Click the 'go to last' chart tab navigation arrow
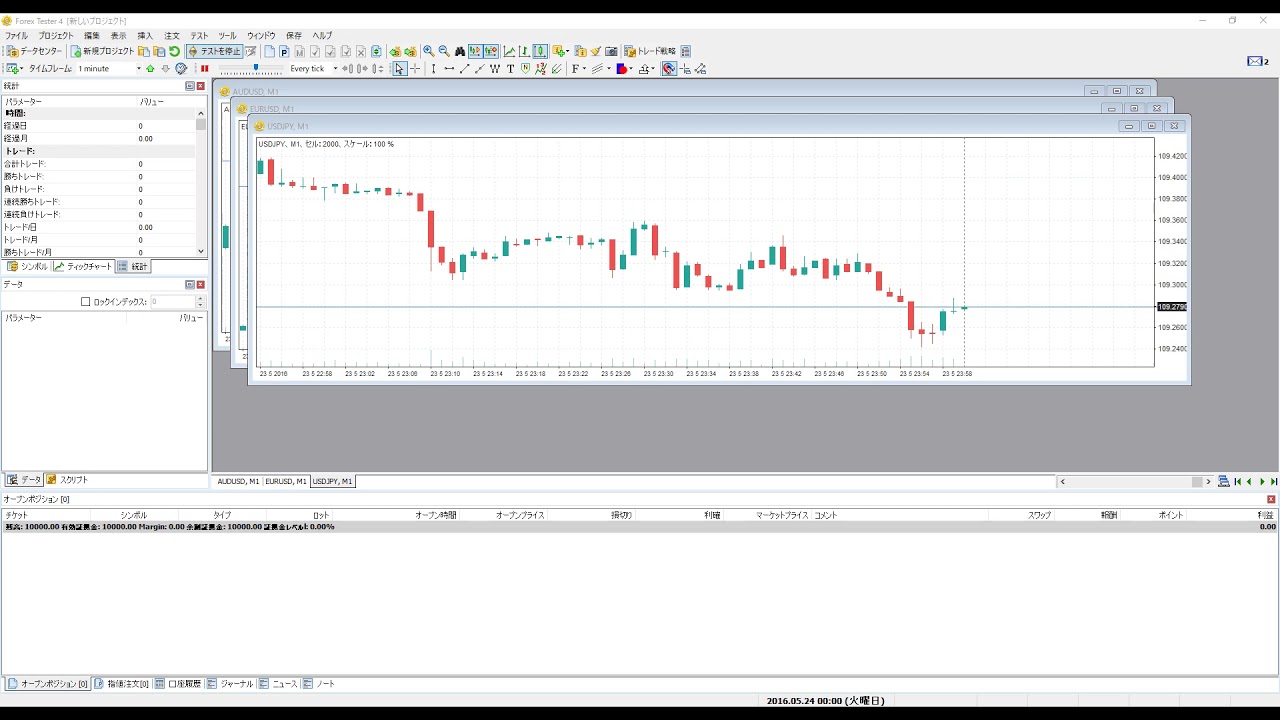Image resolution: width=1280 pixels, height=720 pixels. pyautogui.click(x=1274, y=482)
